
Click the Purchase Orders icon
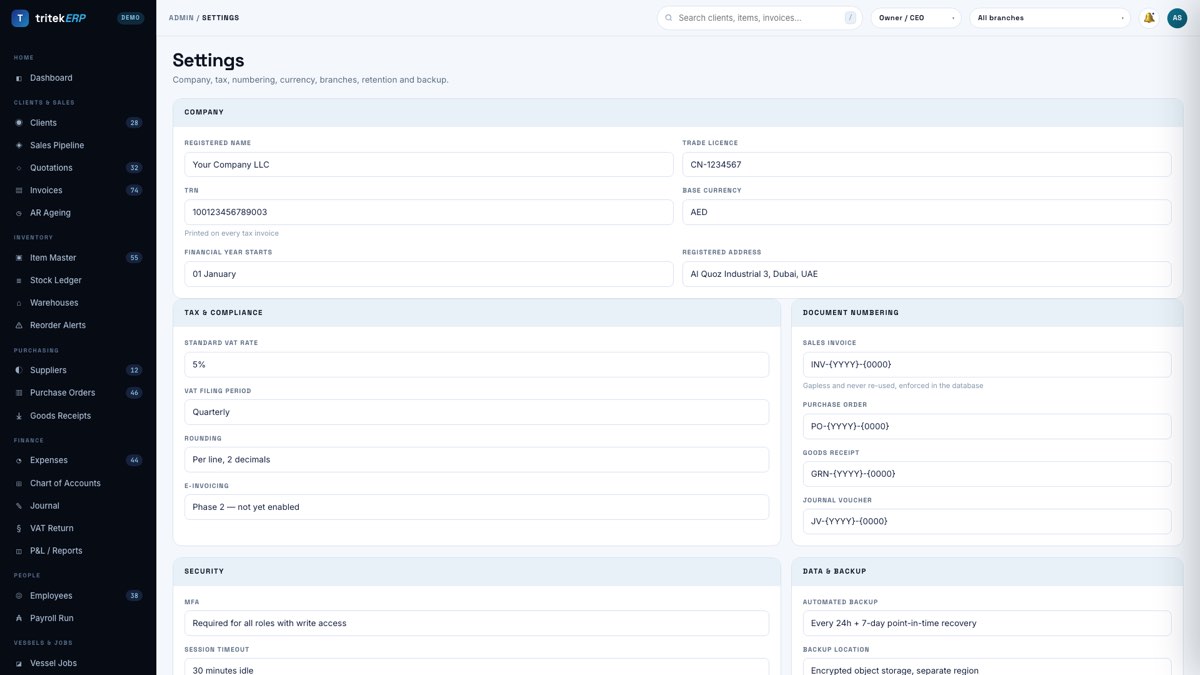tap(19, 393)
